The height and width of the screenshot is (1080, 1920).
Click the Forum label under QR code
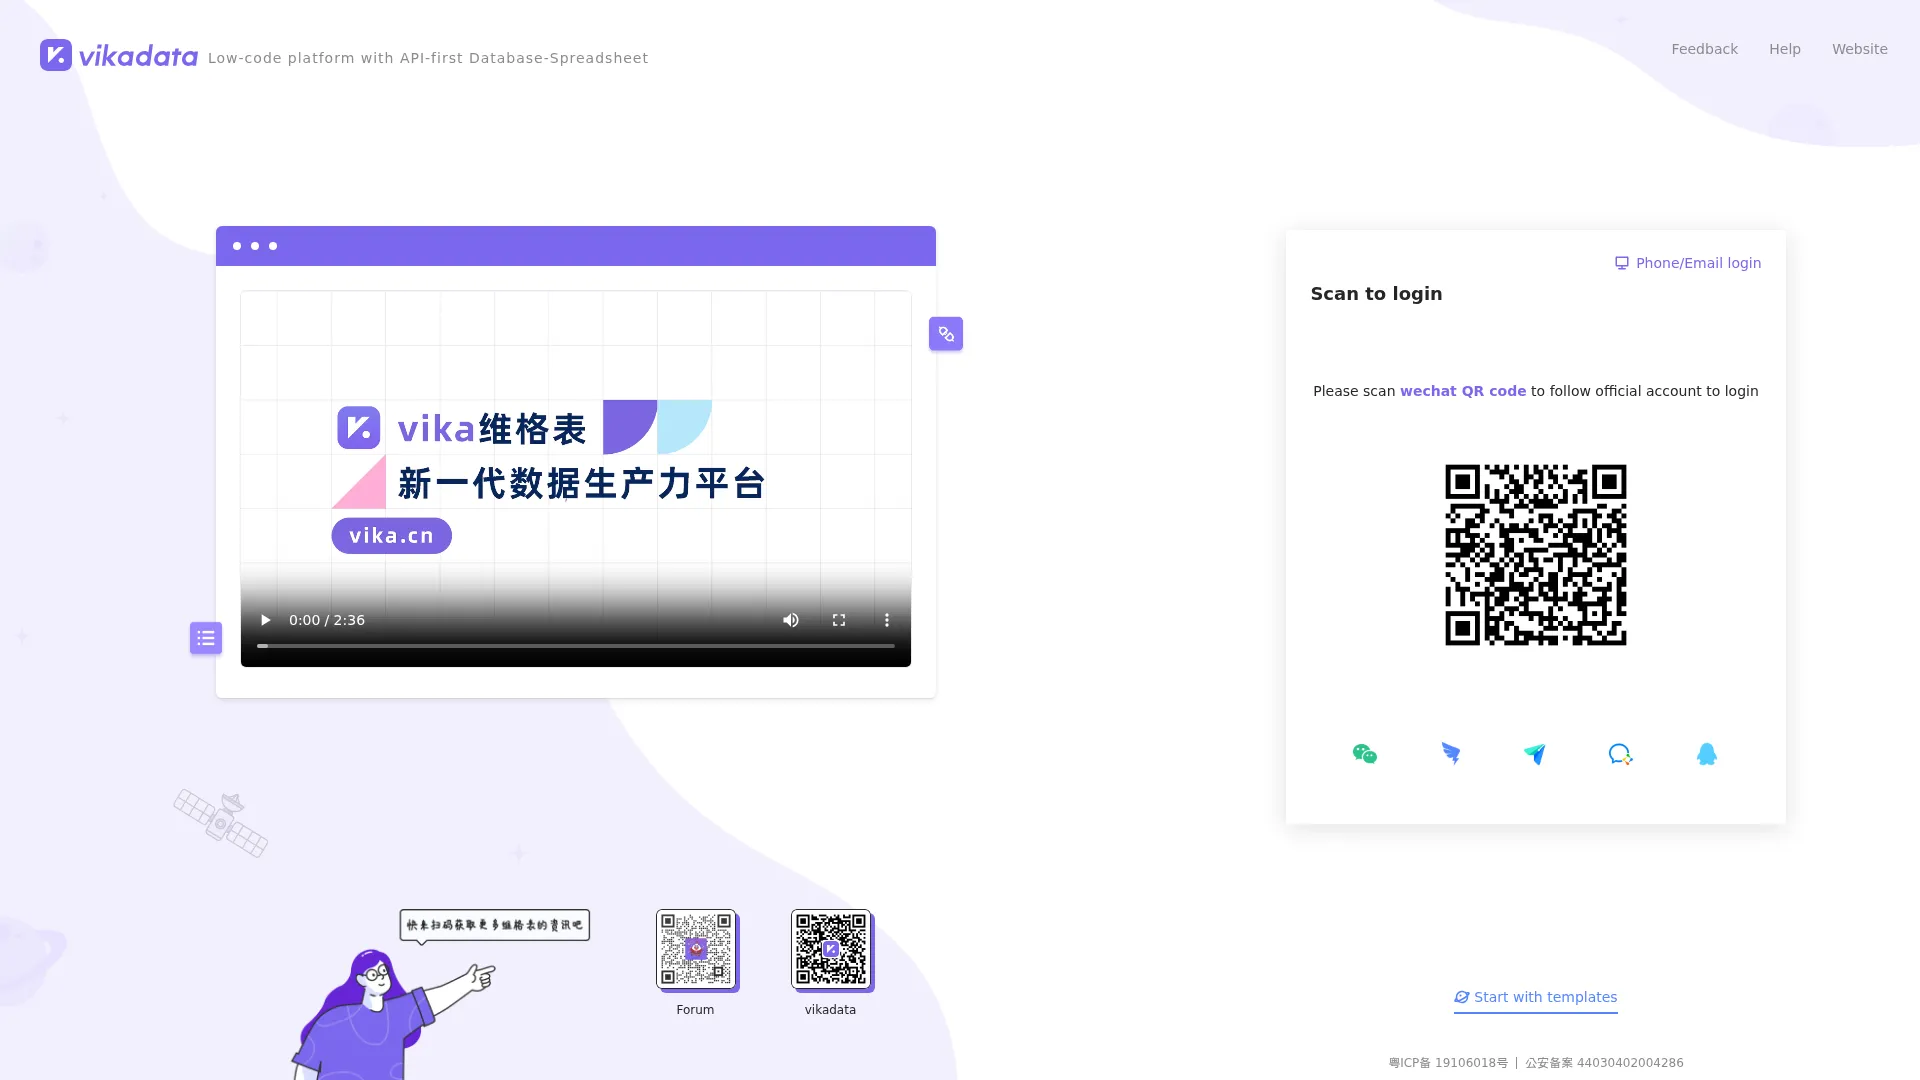click(x=695, y=1010)
